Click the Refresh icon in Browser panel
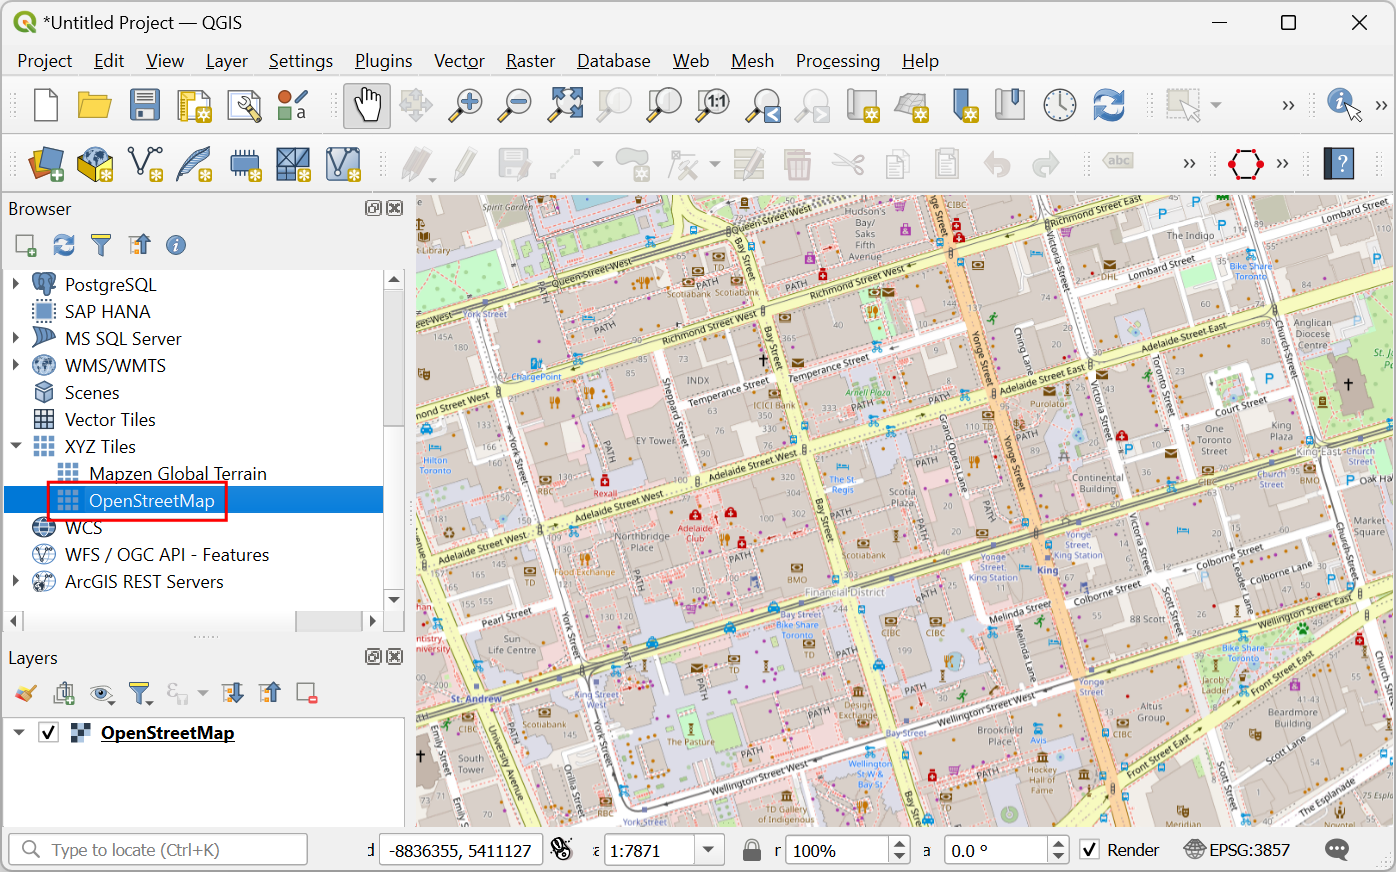Image resolution: width=1396 pixels, height=872 pixels. [x=64, y=245]
